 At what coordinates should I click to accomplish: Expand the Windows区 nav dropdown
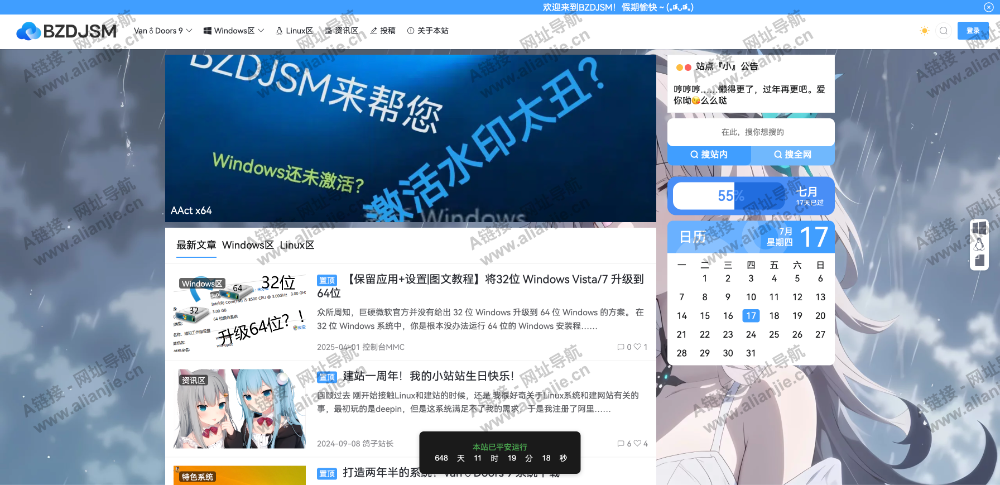(x=234, y=31)
